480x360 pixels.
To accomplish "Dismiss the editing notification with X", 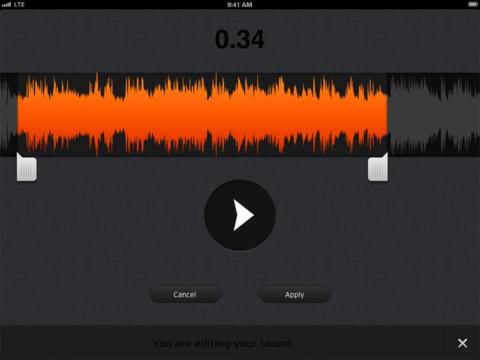I will click(x=462, y=343).
